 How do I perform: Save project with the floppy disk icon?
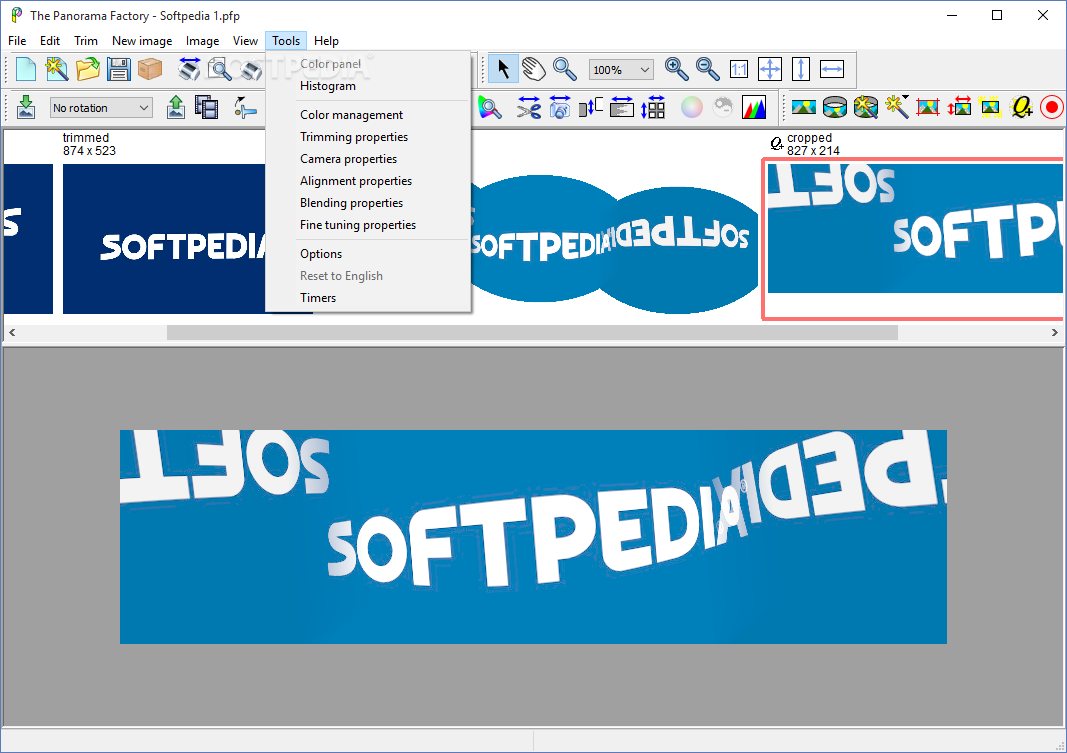(118, 69)
